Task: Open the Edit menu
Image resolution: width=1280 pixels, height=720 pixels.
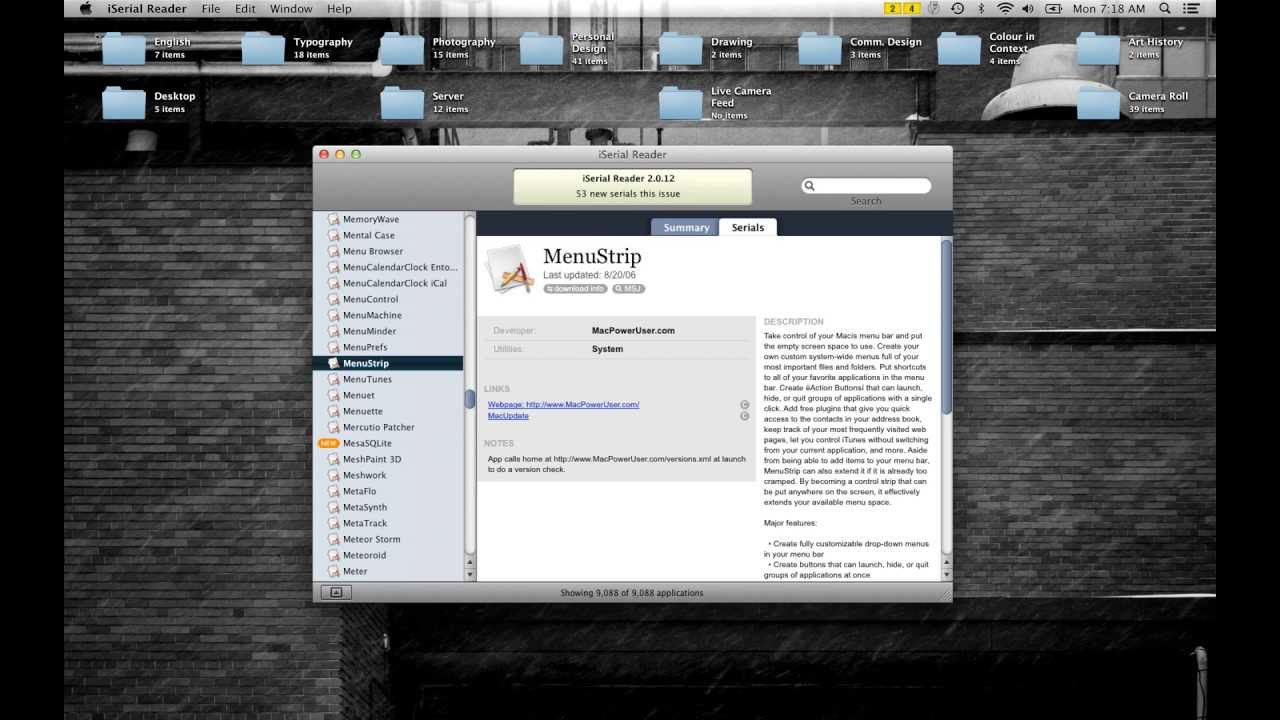Action: [x=245, y=9]
